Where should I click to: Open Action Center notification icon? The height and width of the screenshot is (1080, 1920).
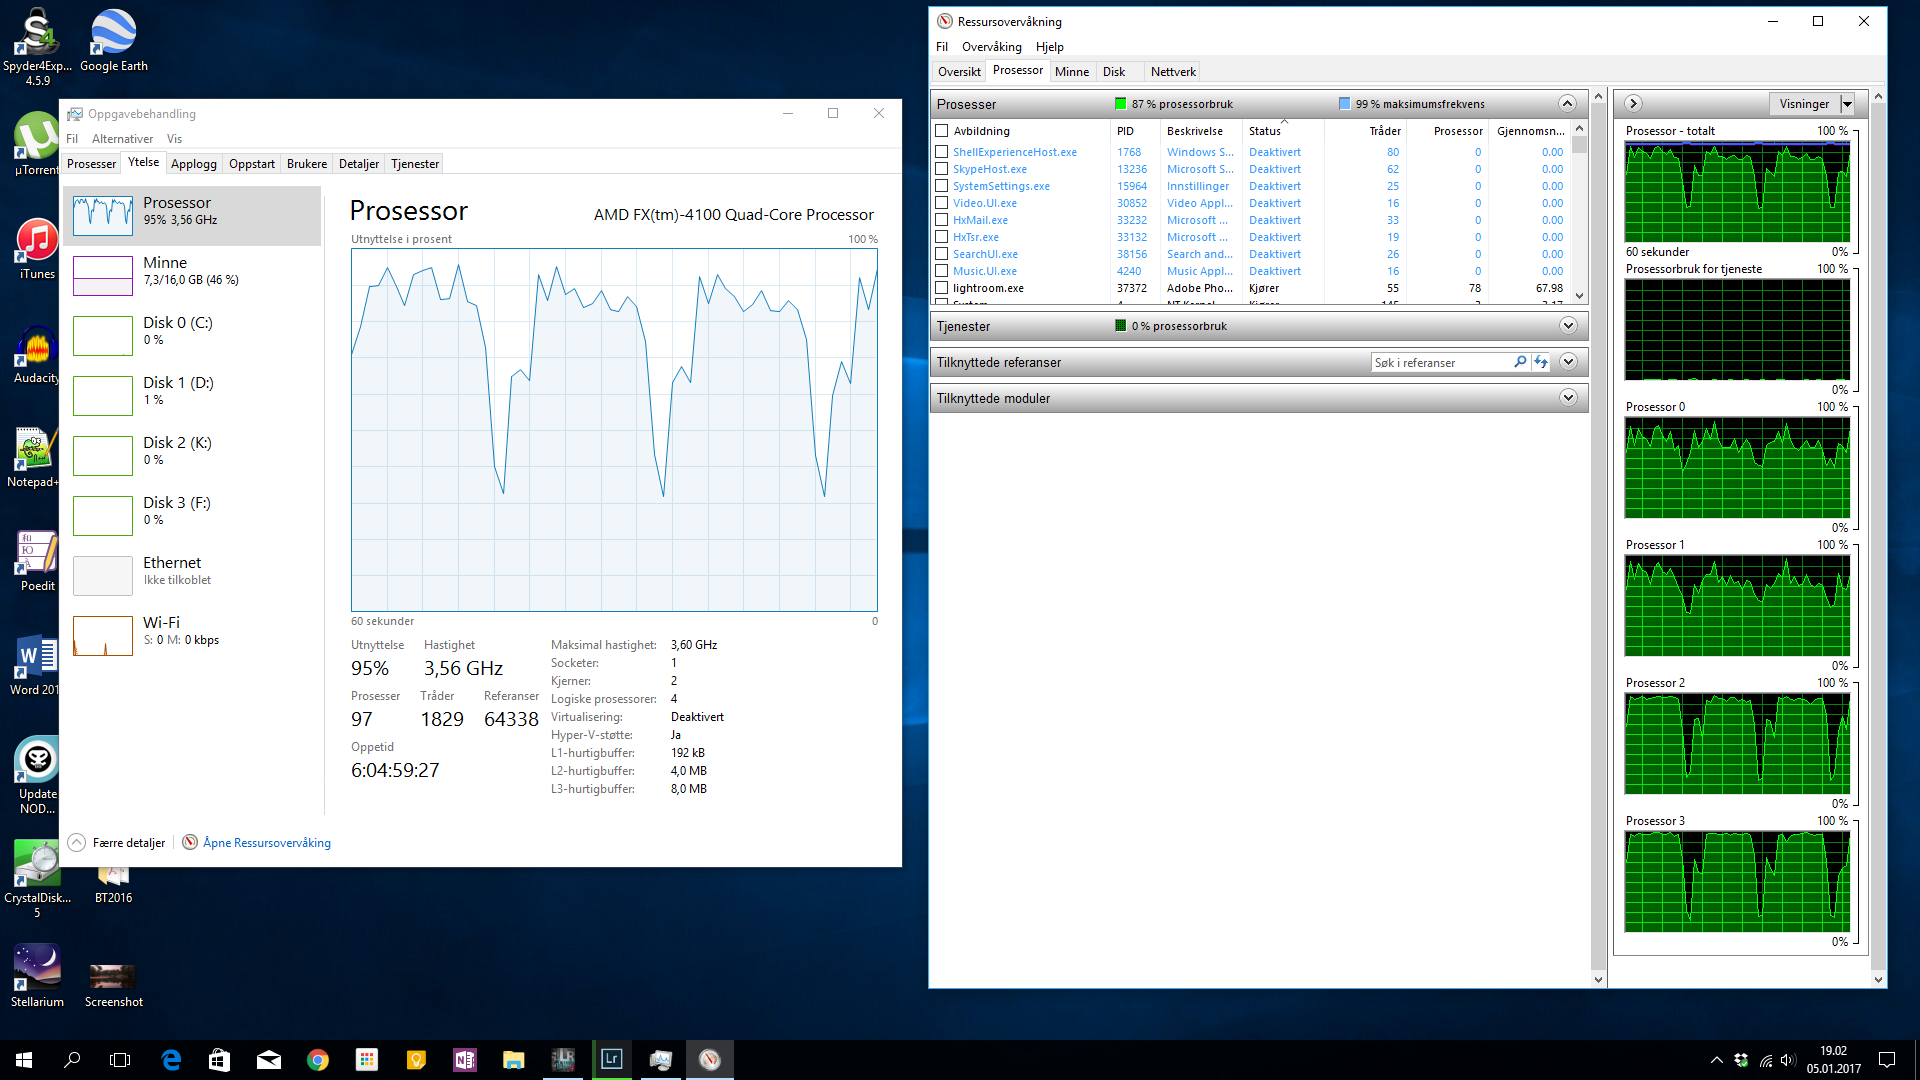coord(1887,1060)
